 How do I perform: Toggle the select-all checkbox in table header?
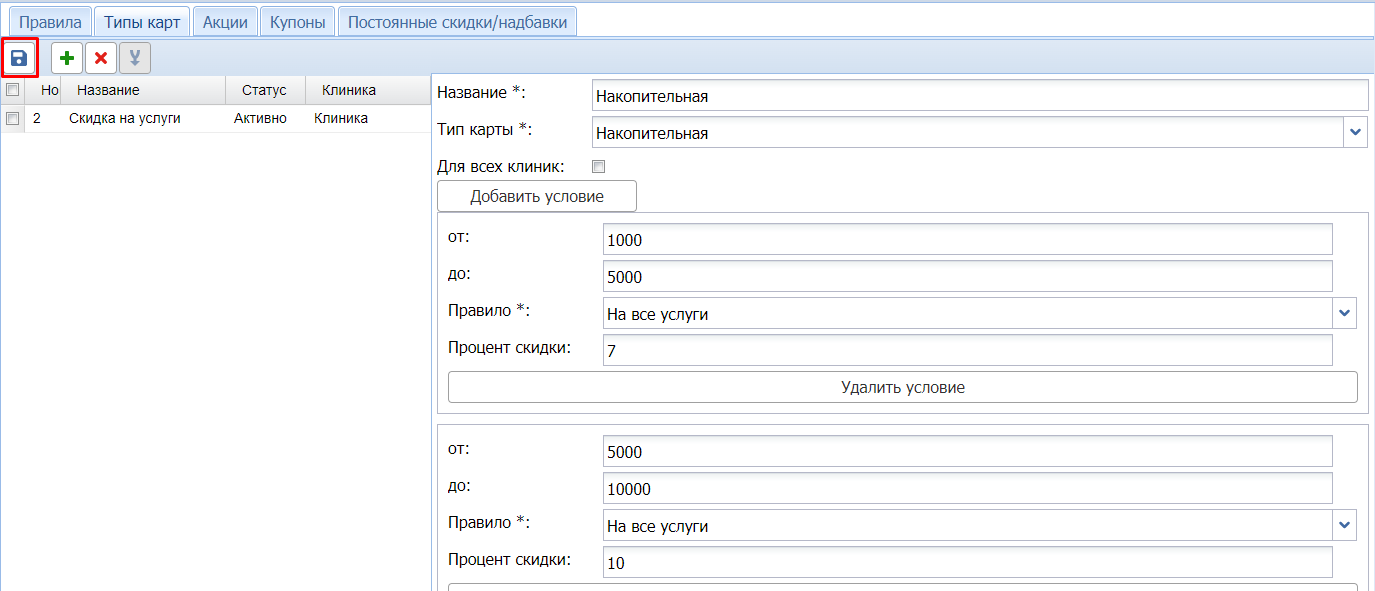click(x=13, y=90)
